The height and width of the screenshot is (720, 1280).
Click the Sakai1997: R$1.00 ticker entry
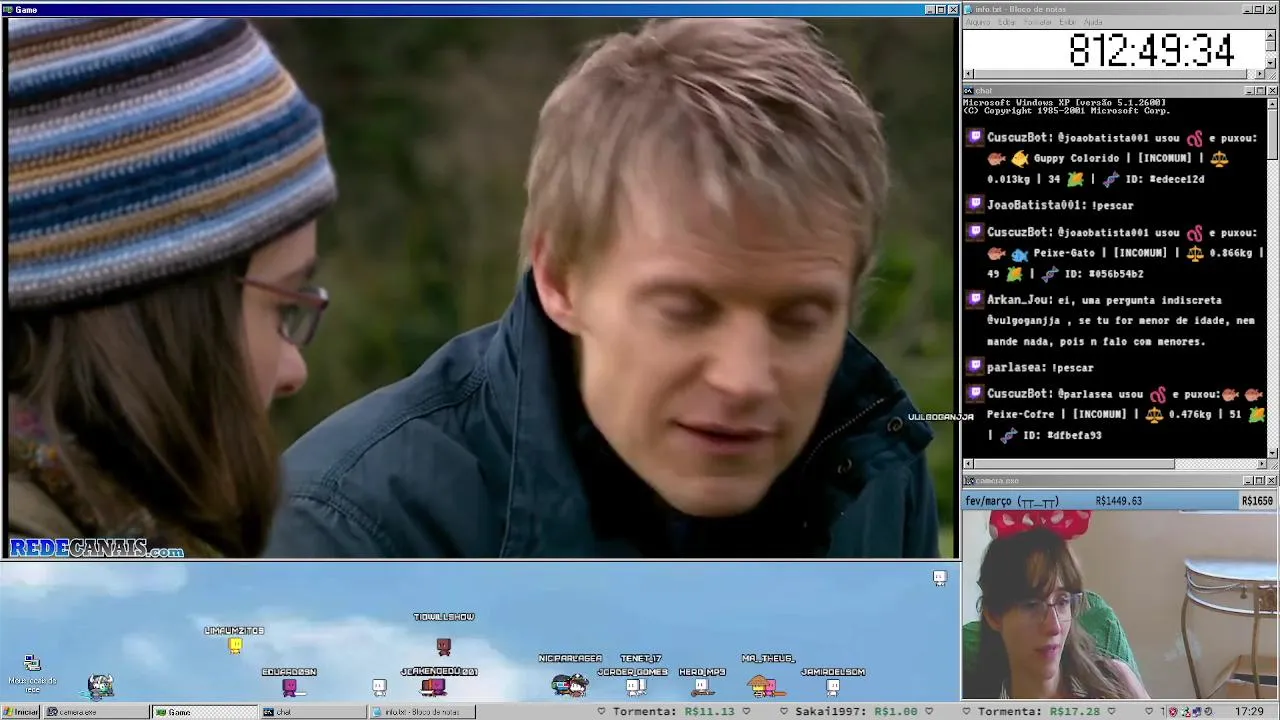855,712
